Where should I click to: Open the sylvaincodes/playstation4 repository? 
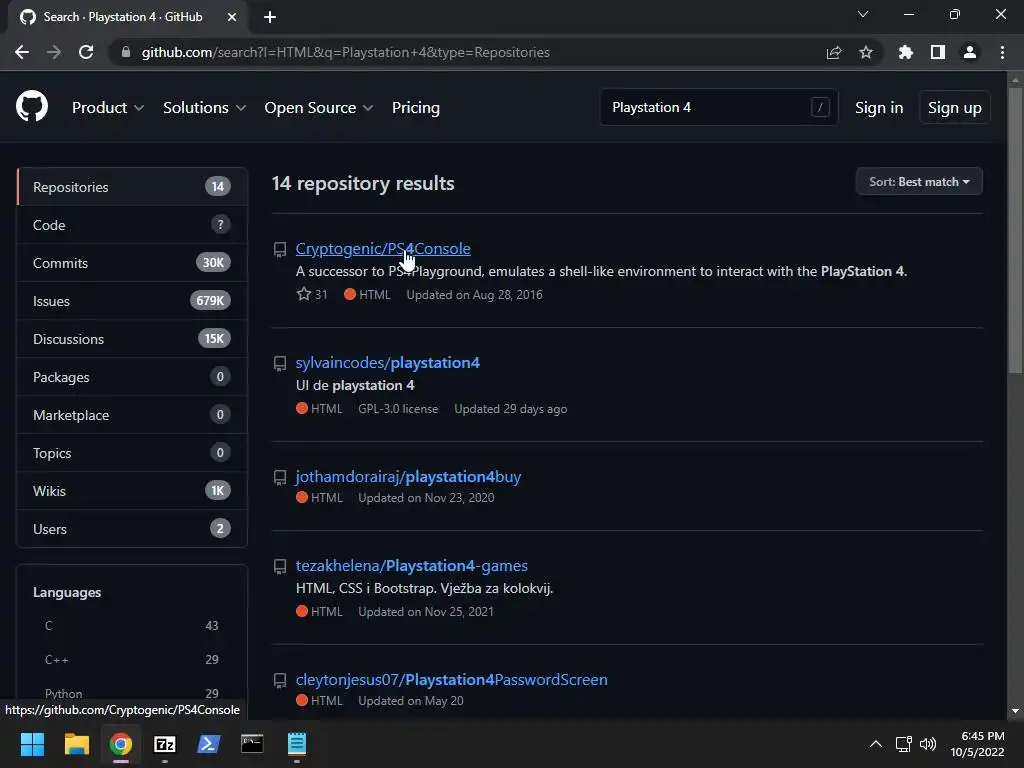point(387,362)
